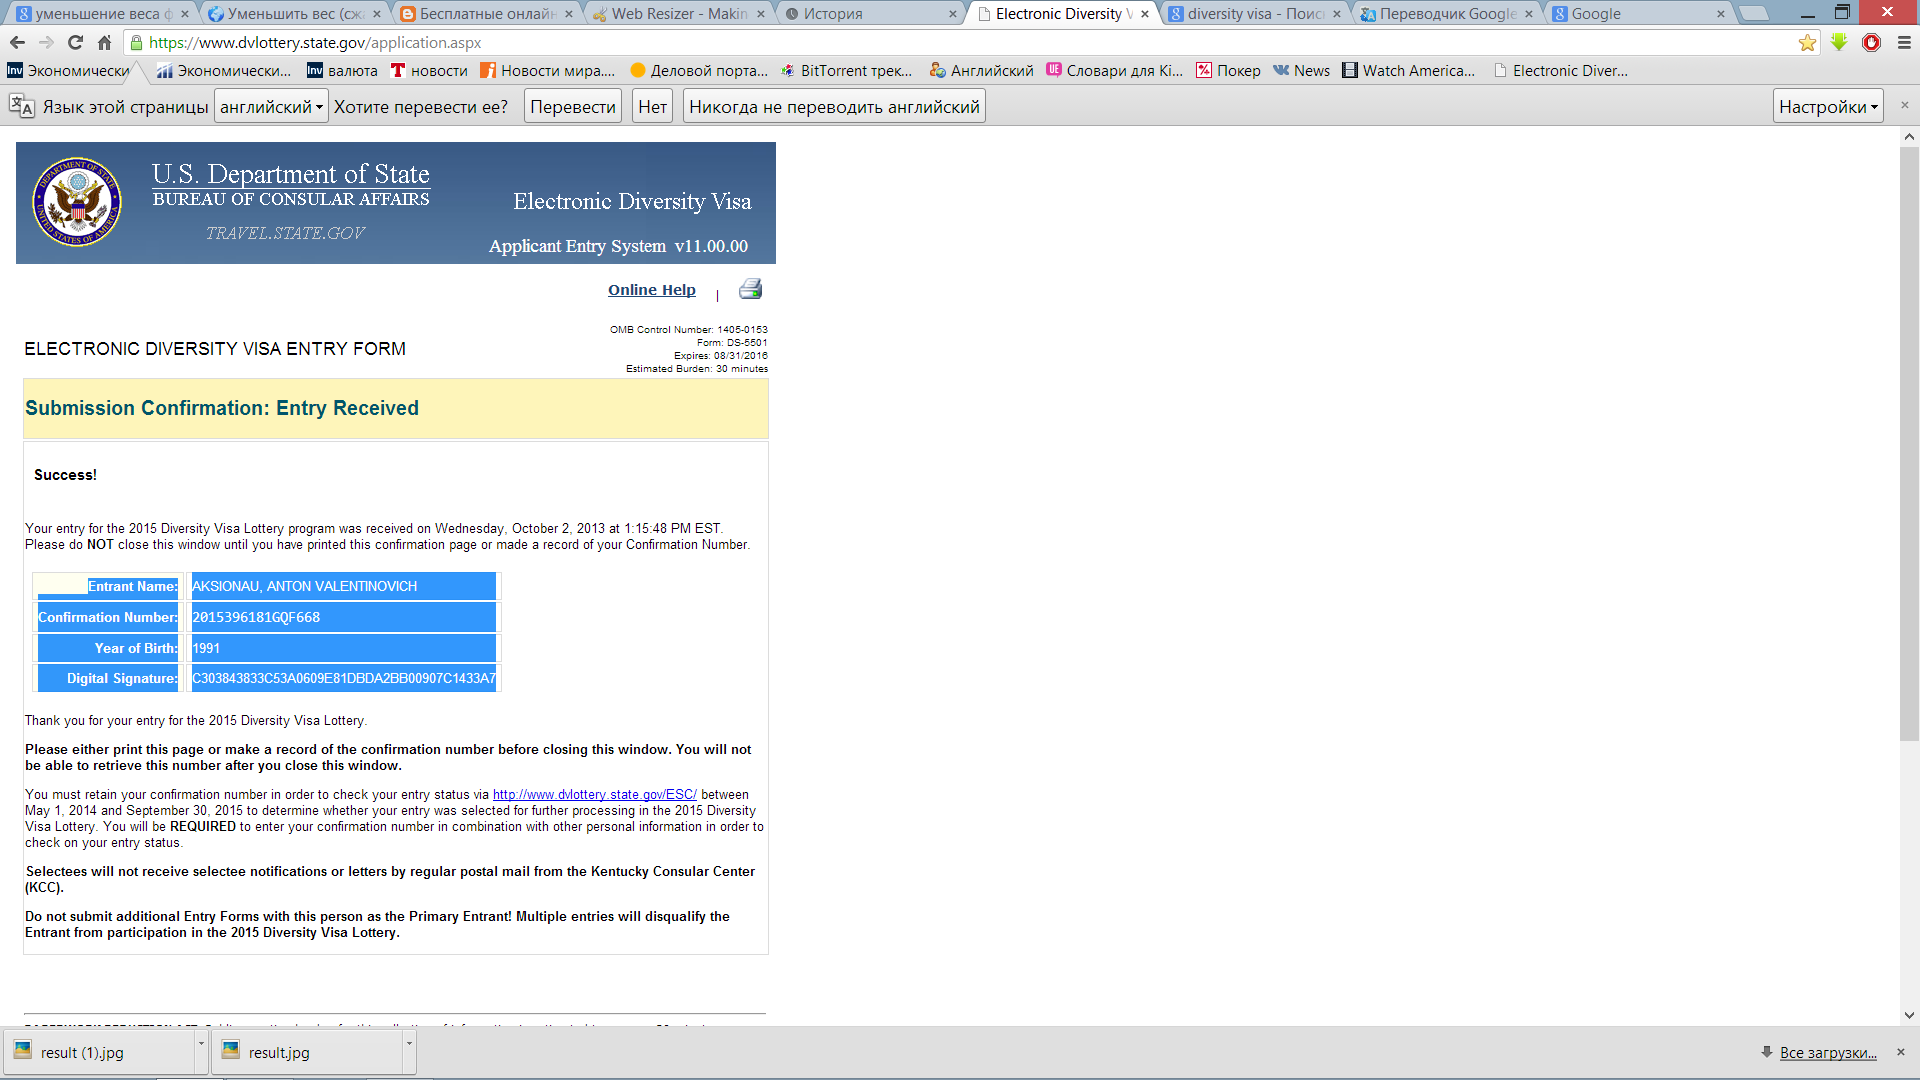The height and width of the screenshot is (1080, 1920).
Task: Open bookmark 'Словари для Ki...'
Action: click(1115, 70)
